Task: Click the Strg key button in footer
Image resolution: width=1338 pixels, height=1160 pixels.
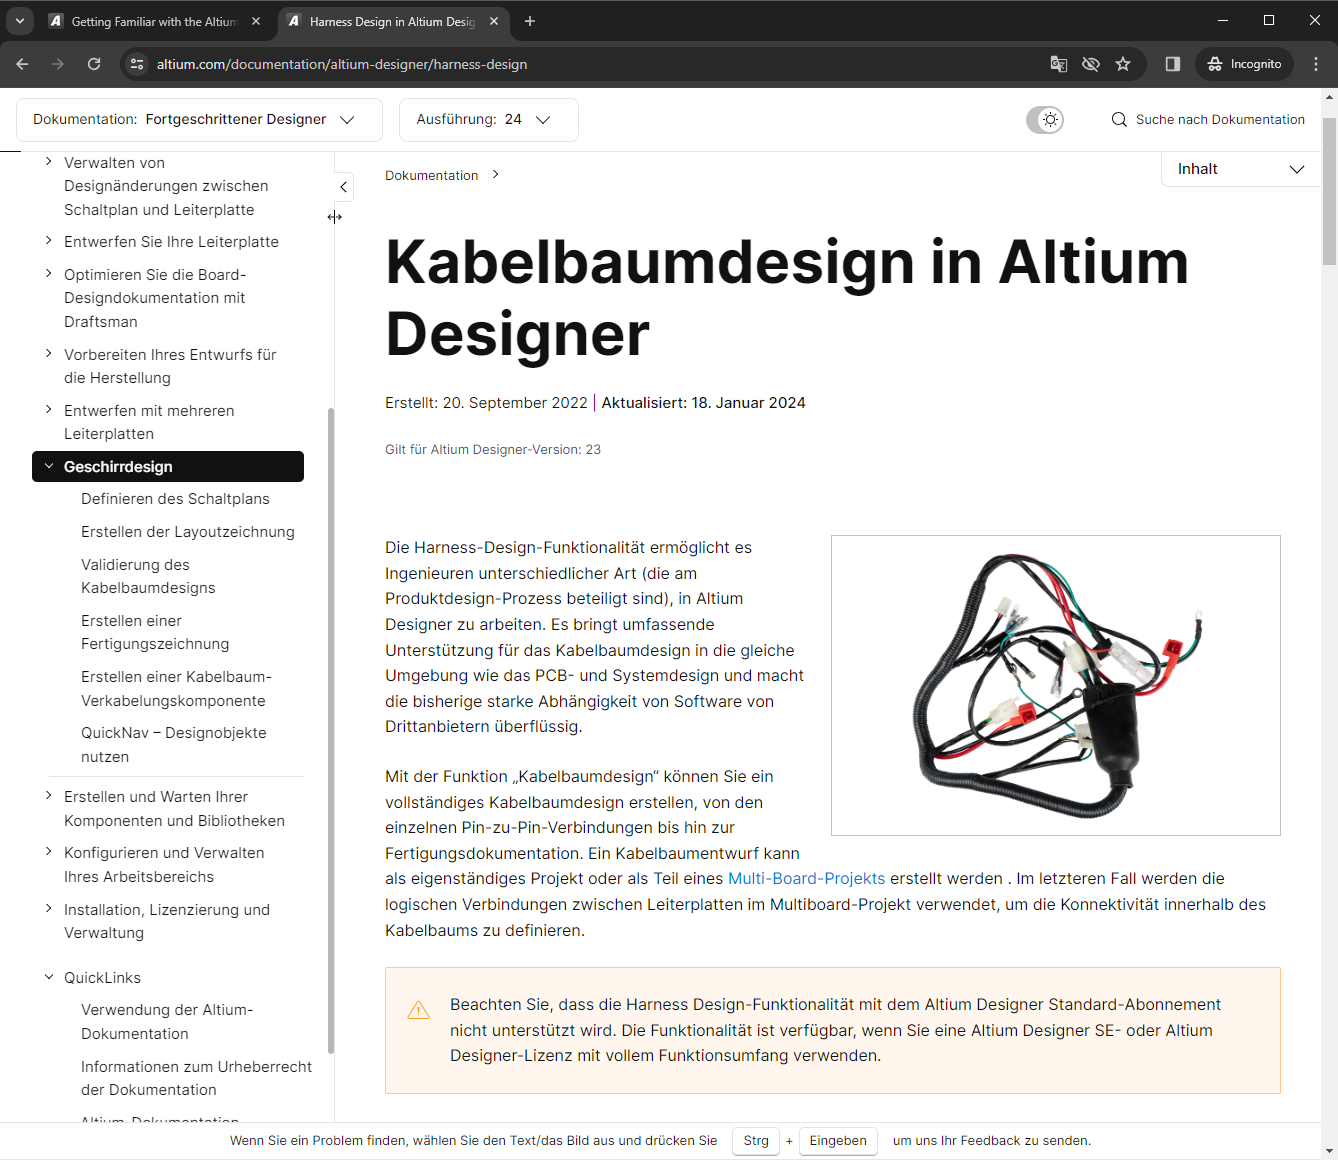Action: point(756,1141)
